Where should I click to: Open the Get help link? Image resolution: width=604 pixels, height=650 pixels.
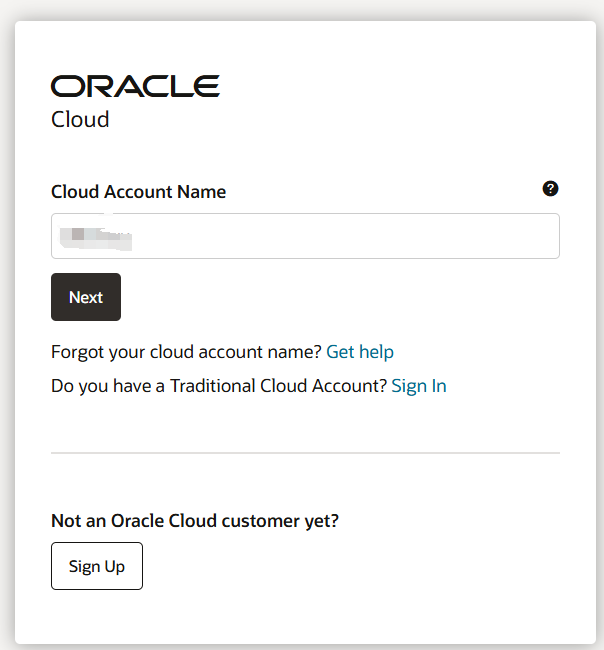tap(360, 352)
